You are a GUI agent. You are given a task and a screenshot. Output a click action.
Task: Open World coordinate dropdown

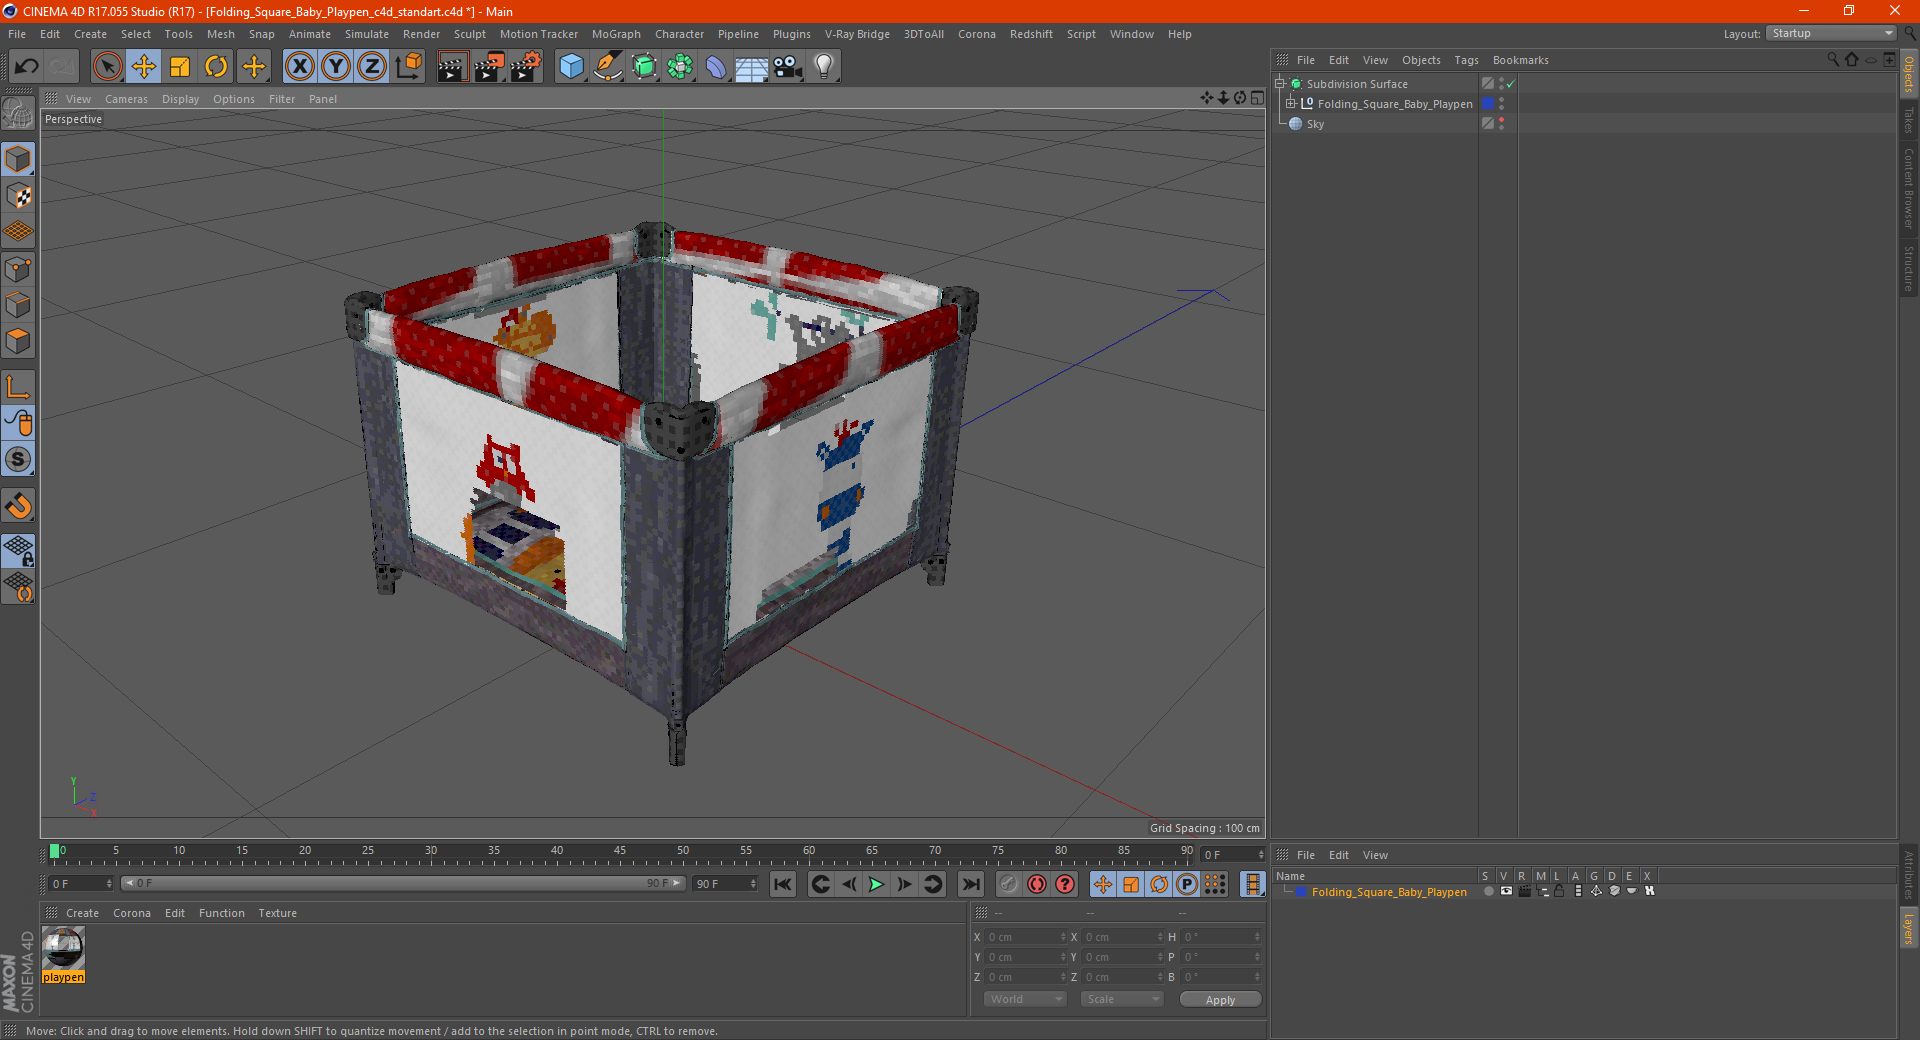(x=1025, y=999)
